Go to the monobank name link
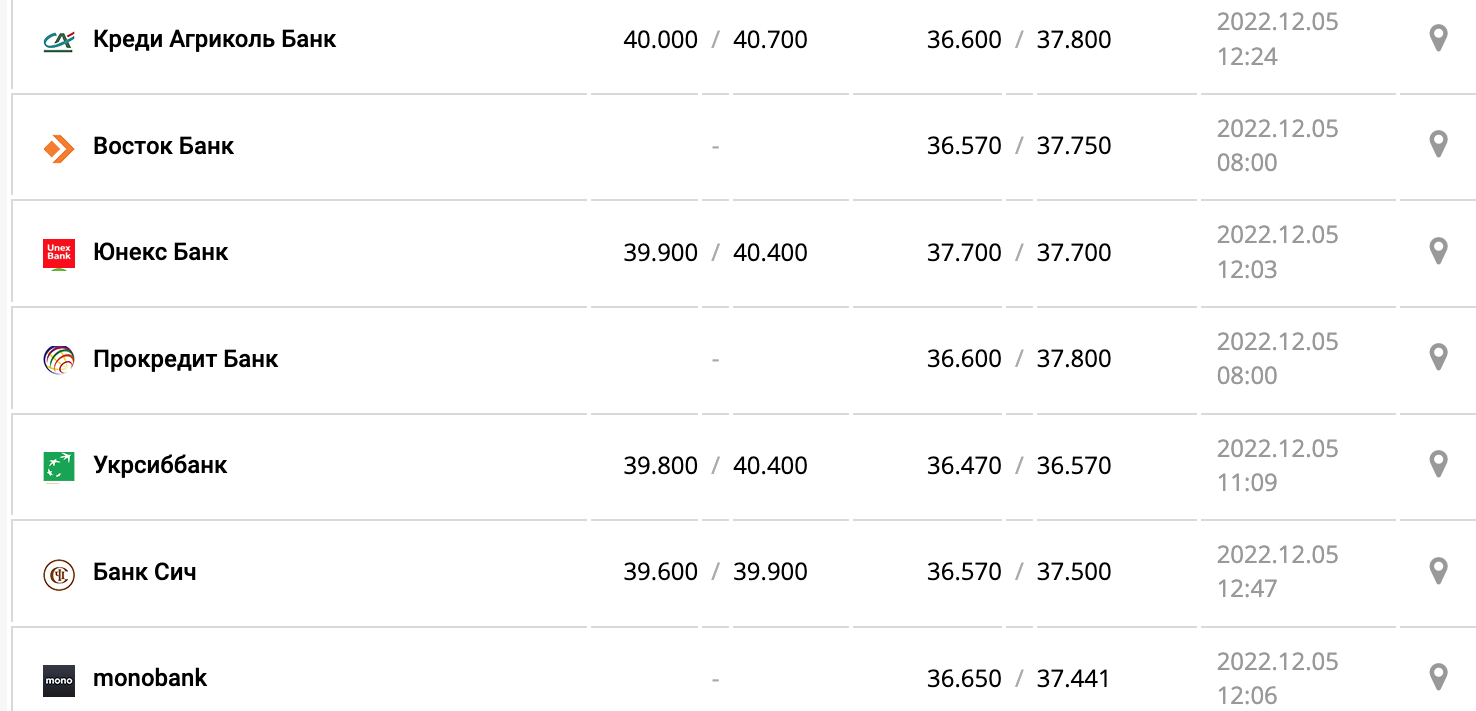 (150, 678)
